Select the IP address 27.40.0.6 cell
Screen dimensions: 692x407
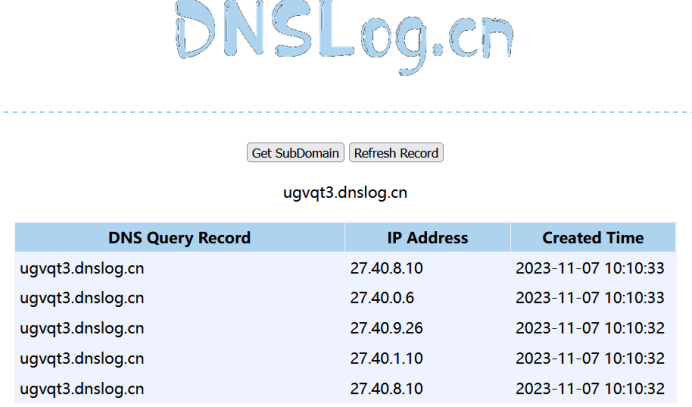click(x=382, y=298)
